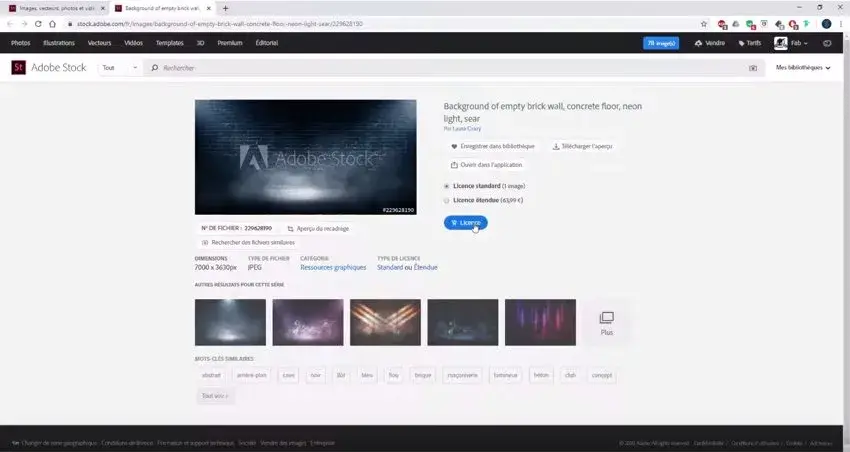Open new browser tab
Image resolution: width=850 pixels, height=452 pixels.
click(226, 8)
